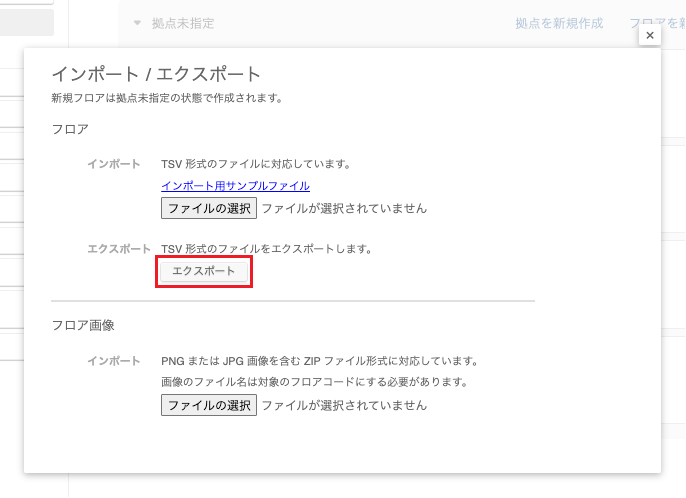Select the highlighted item in left sidebar

[27, 22]
